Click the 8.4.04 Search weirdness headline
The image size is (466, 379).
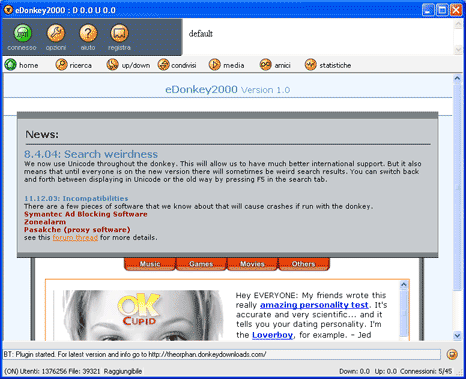coord(91,154)
